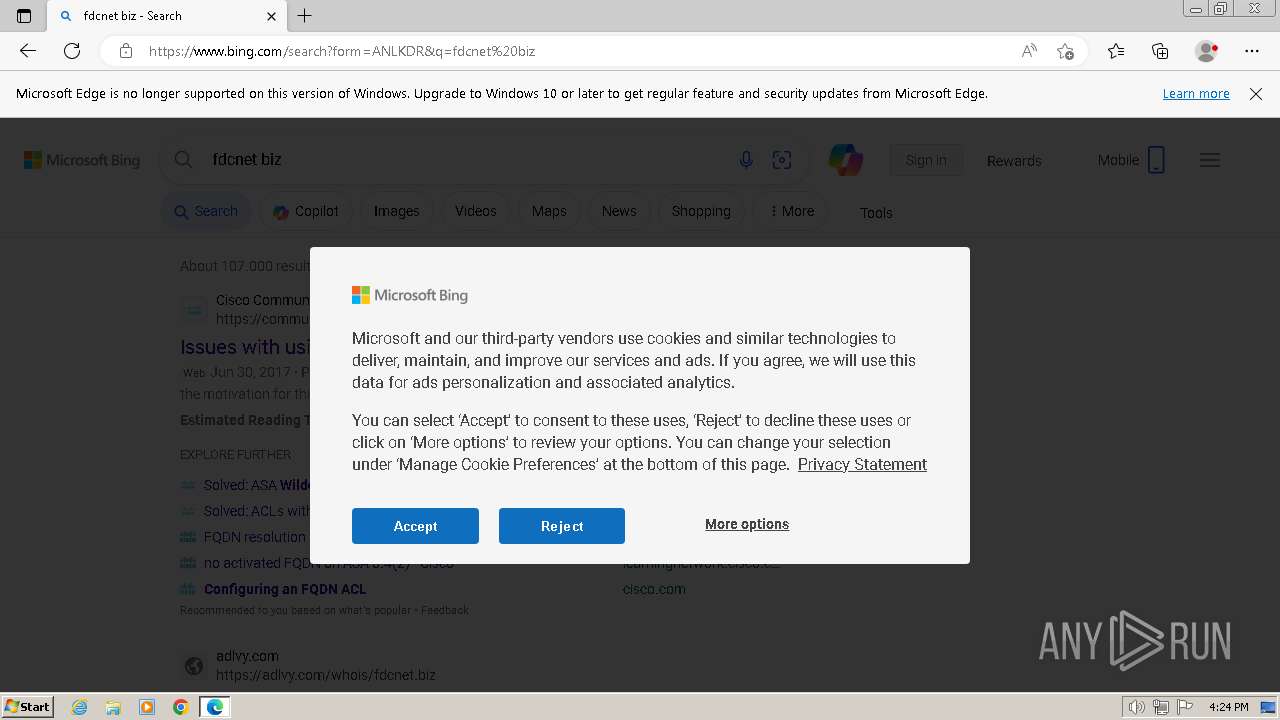Open Edge Settings and more menu

tap(1252, 51)
